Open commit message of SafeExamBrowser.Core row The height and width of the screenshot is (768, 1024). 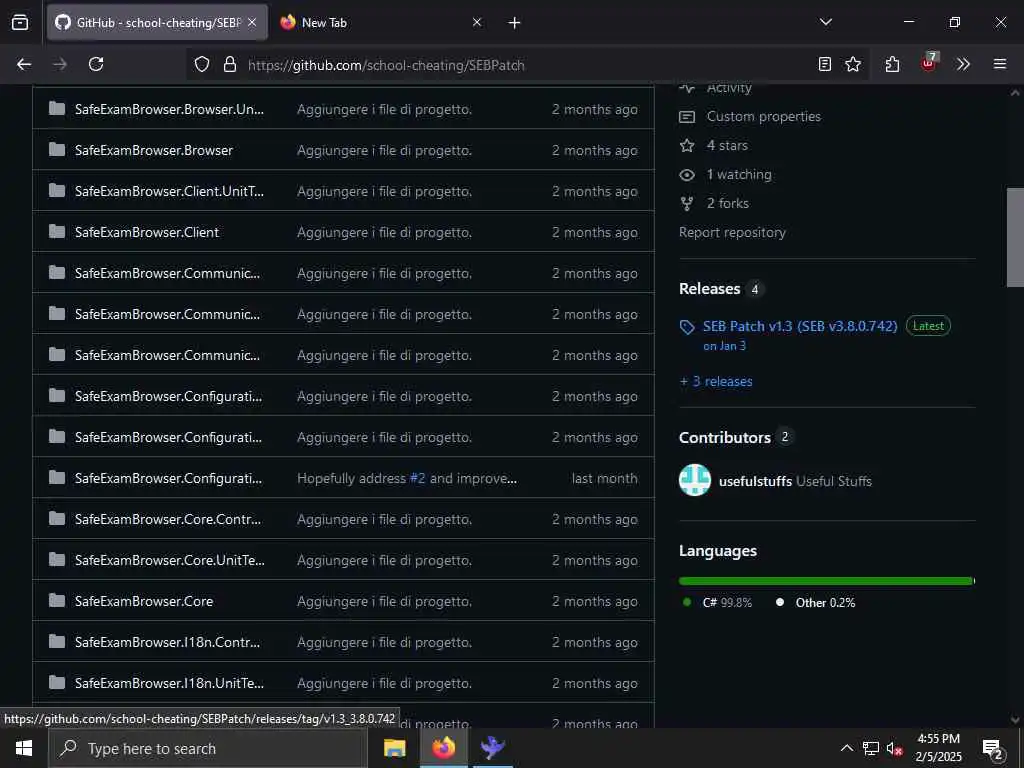point(384,601)
